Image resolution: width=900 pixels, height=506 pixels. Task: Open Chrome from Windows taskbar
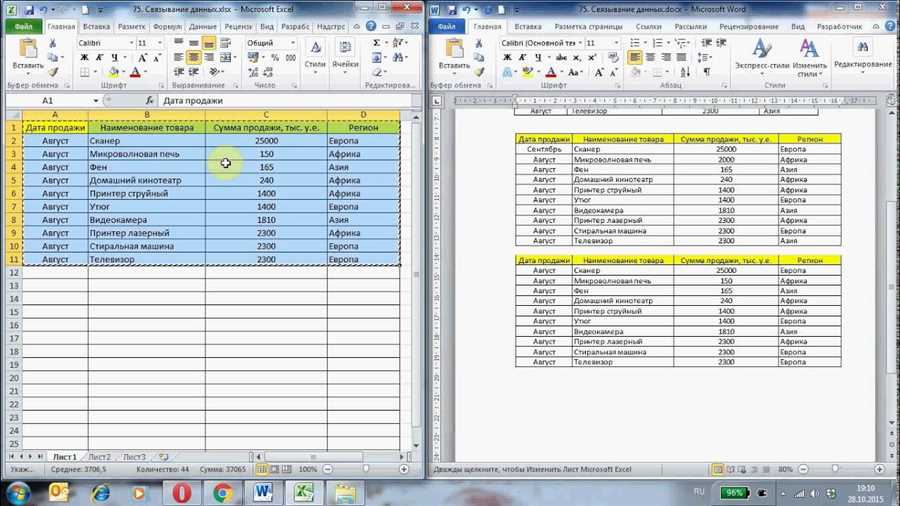click(x=223, y=493)
